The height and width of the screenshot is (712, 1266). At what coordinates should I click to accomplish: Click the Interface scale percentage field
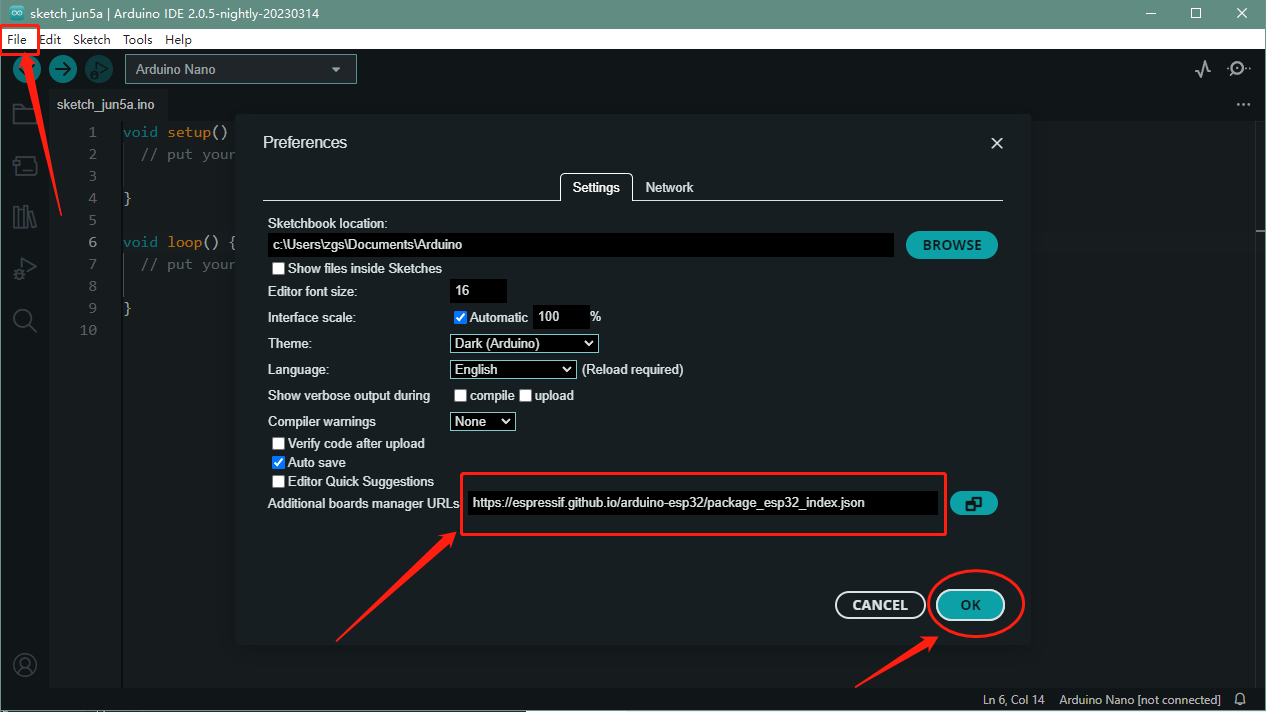pyautogui.click(x=560, y=317)
